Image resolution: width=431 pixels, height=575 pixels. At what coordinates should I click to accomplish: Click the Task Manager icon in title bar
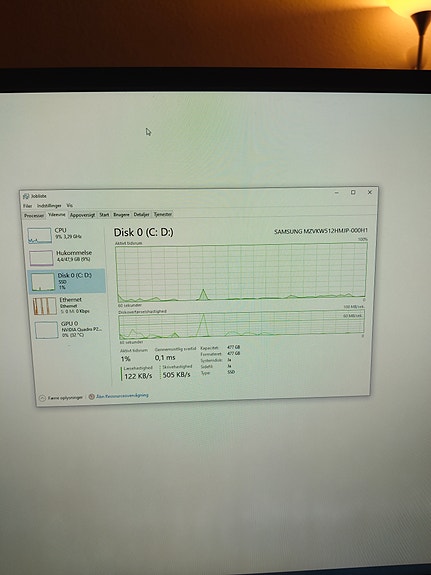click(26, 196)
